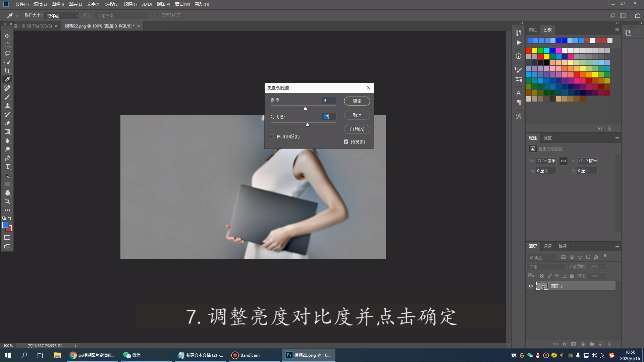Screen dimensions: 644x362
Task: Open layer filter kind dropdown
Action: click(543, 257)
